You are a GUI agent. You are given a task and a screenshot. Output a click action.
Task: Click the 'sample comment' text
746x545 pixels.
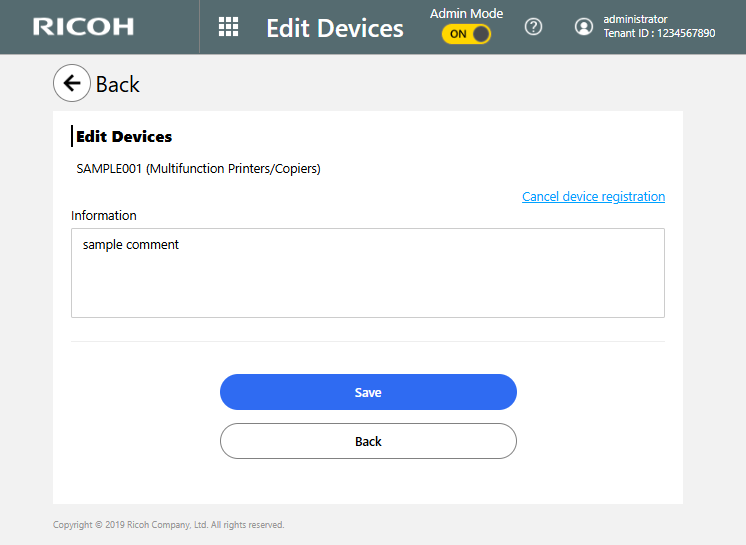[x=131, y=244]
